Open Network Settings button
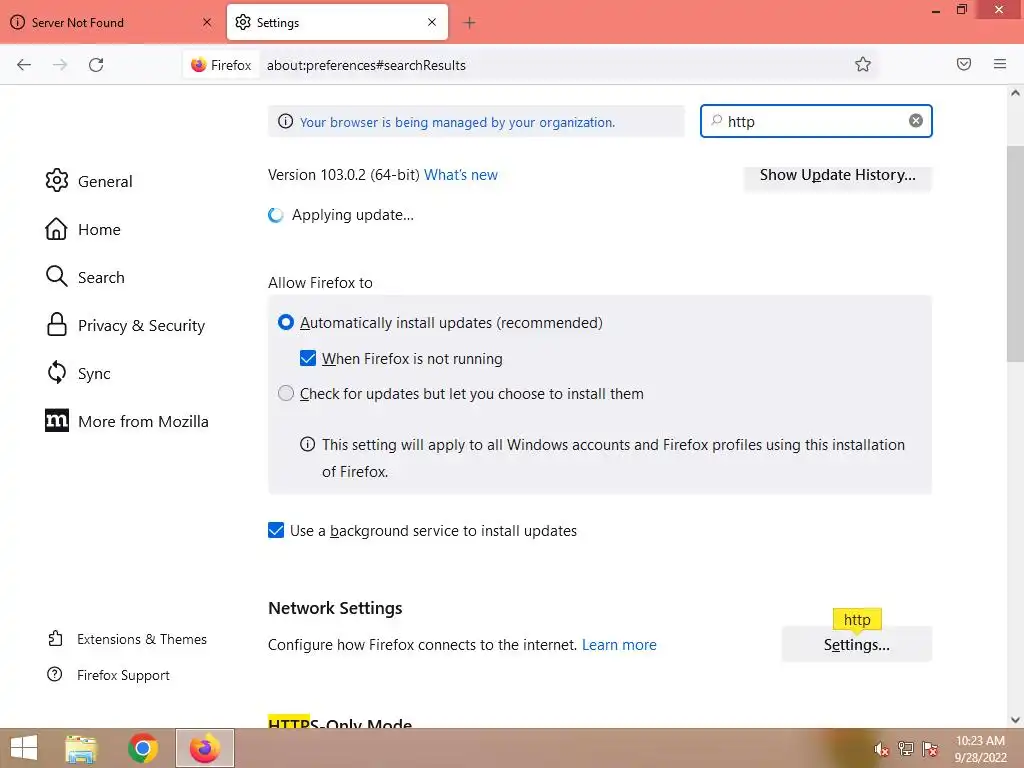 (856, 645)
